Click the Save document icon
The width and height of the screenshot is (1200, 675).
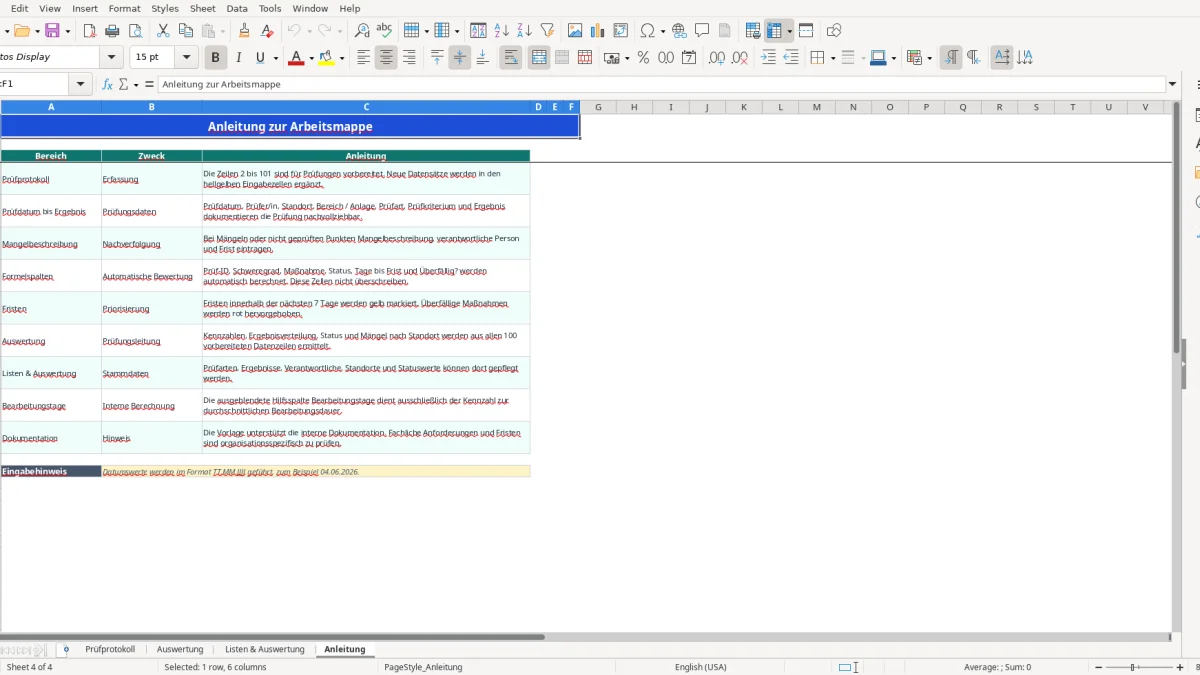pyautogui.click(x=52, y=31)
